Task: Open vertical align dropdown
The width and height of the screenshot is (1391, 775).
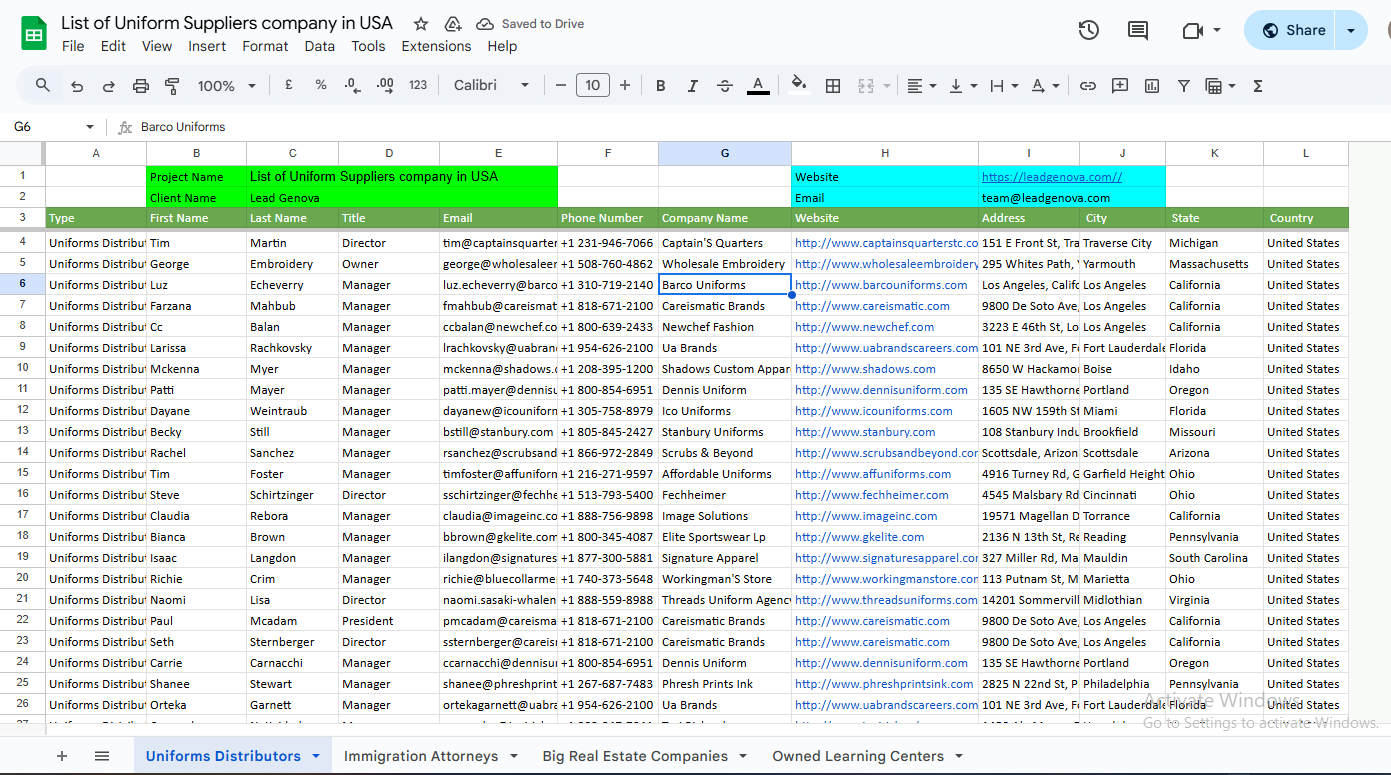Action: [x=962, y=86]
